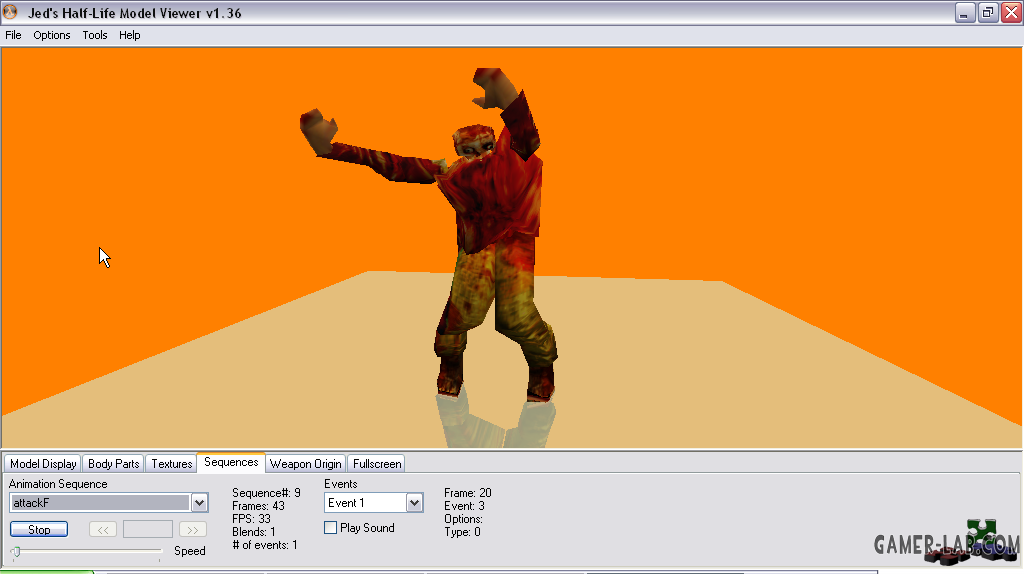Open the Help menu
Viewport: 1024px width, 574px height.
click(129, 35)
